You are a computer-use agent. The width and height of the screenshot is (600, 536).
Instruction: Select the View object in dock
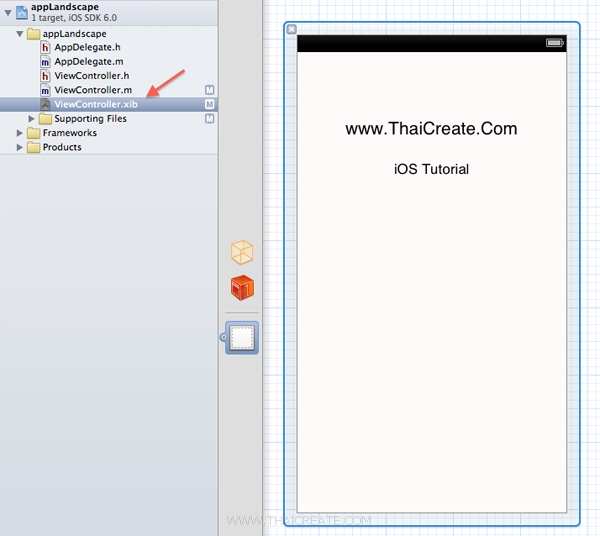[x=242, y=337]
